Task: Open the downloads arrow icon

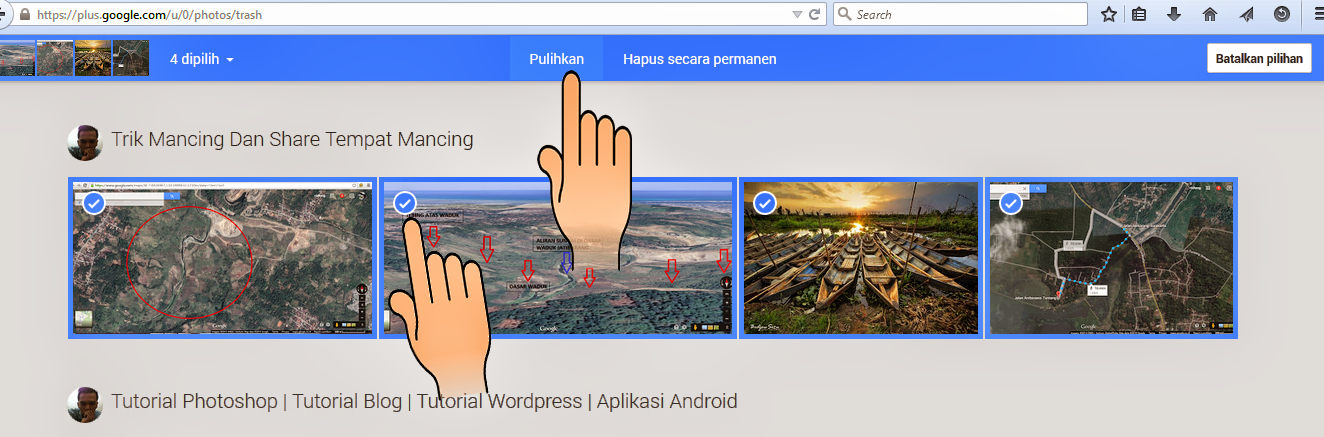Action: (1175, 15)
